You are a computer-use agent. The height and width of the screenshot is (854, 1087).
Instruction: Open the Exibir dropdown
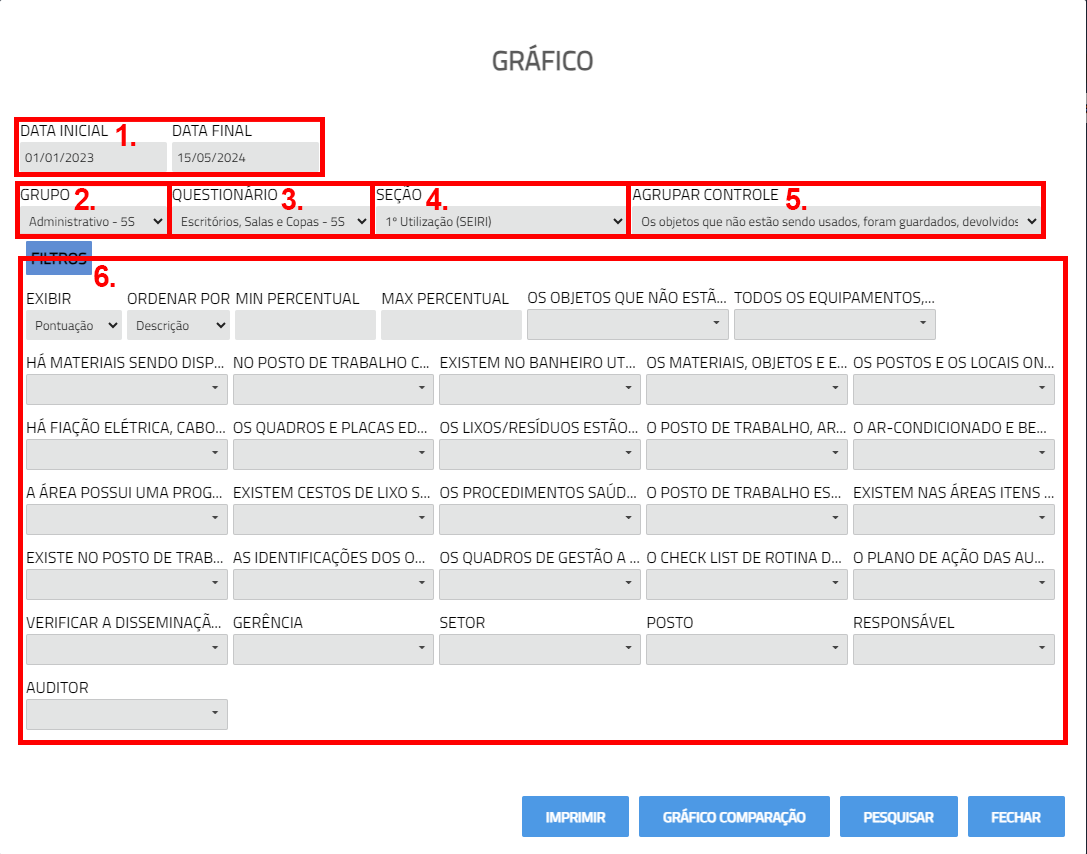point(74,325)
